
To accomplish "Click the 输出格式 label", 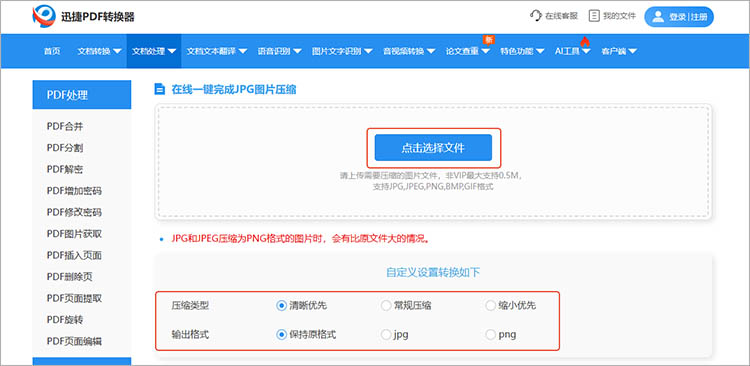I will (190, 334).
